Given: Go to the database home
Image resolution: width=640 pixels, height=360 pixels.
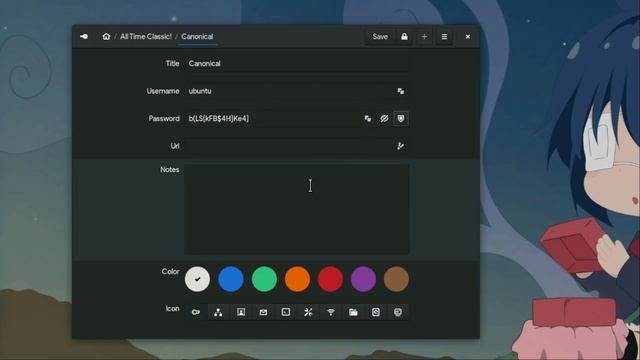Looking at the screenshot, I should [106, 37].
